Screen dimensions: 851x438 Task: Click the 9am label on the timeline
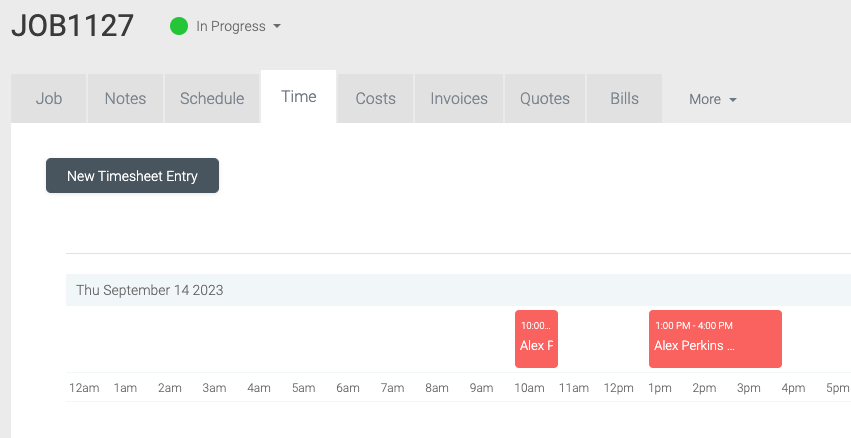click(x=481, y=388)
